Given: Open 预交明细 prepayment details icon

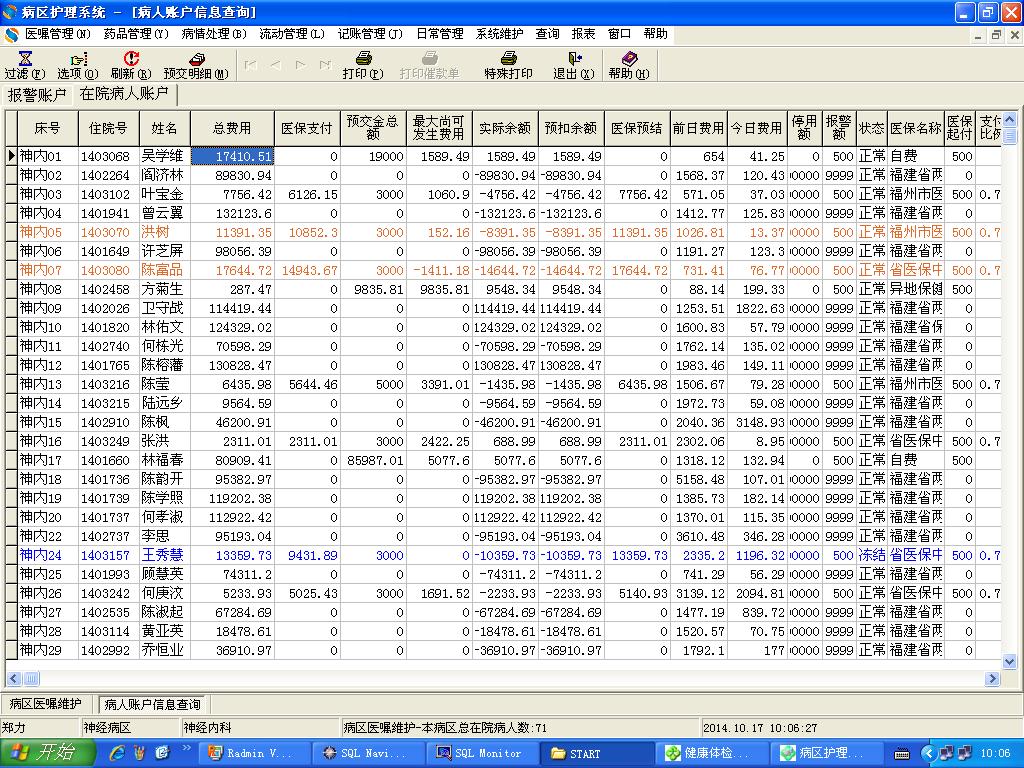Looking at the screenshot, I should (196, 60).
